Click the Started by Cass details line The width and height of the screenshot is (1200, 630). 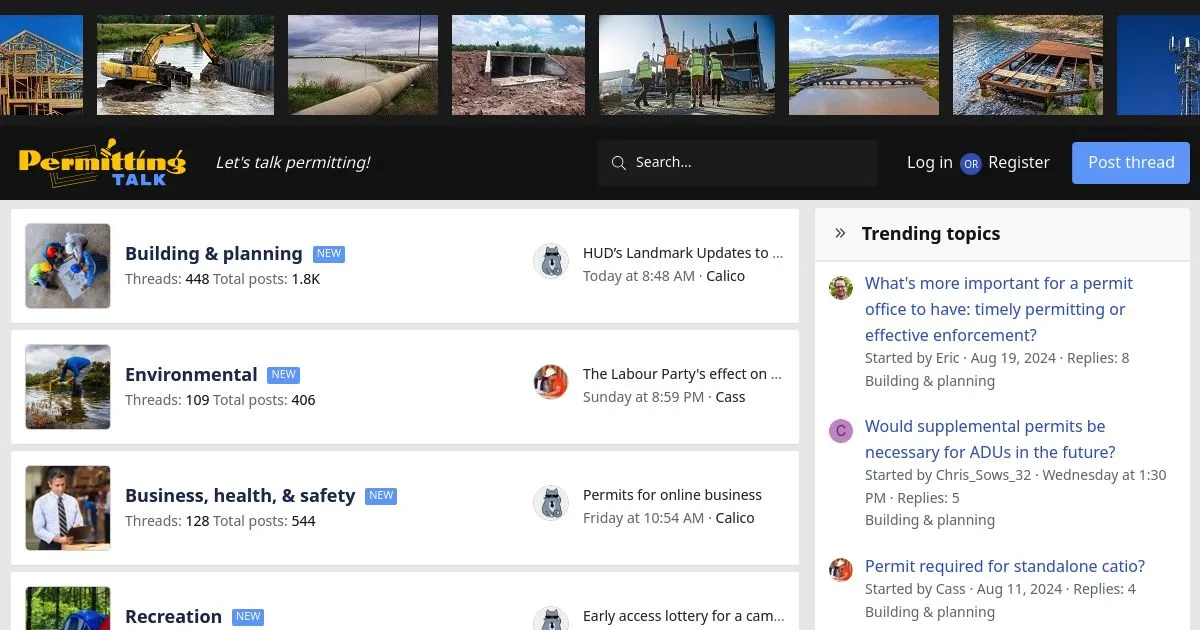click(1000, 589)
